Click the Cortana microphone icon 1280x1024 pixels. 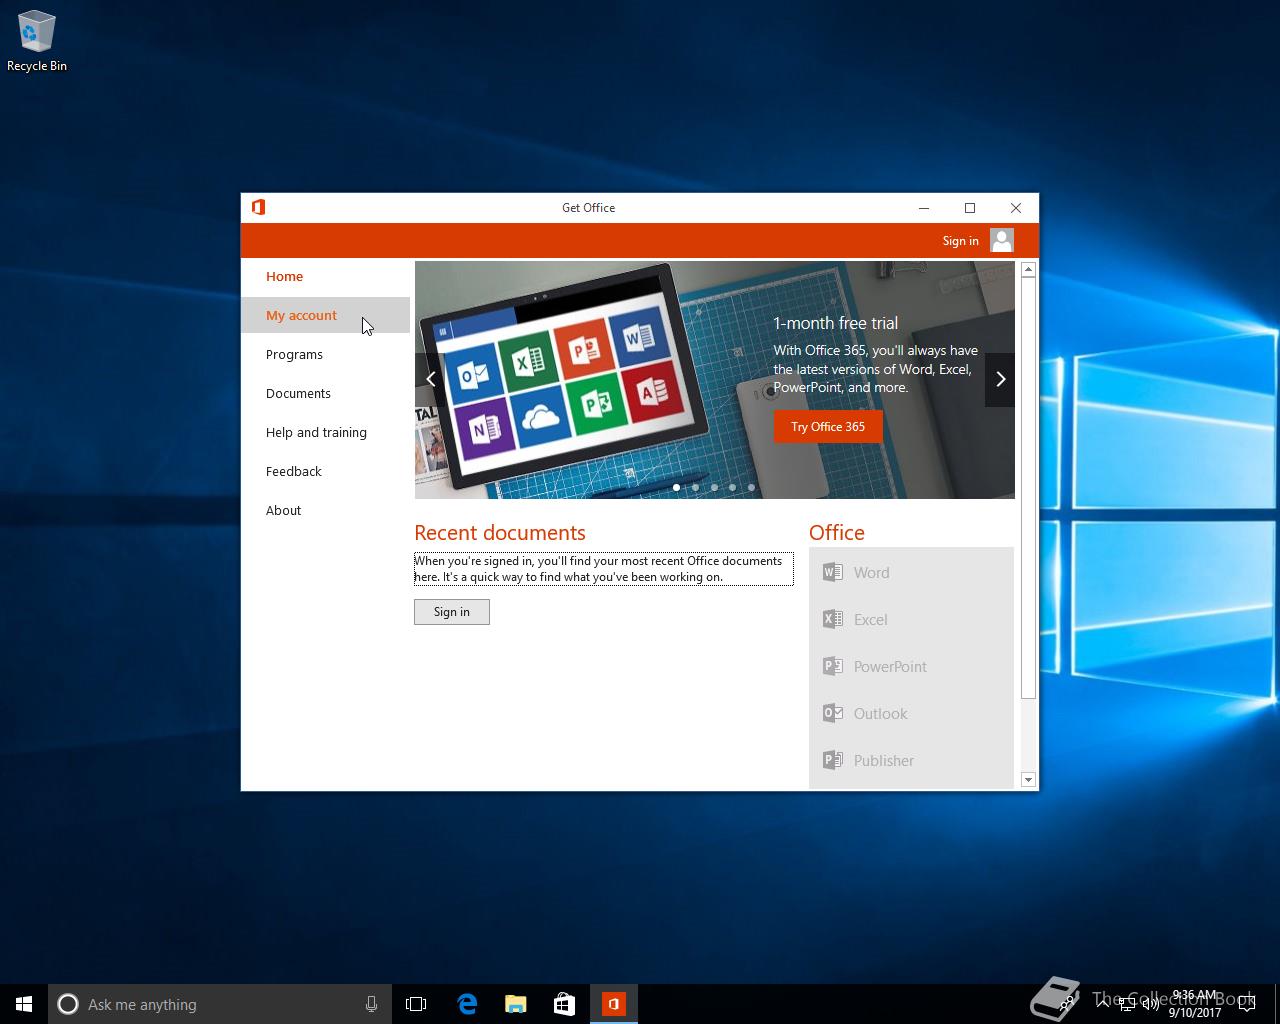[x=371, y=1004]
